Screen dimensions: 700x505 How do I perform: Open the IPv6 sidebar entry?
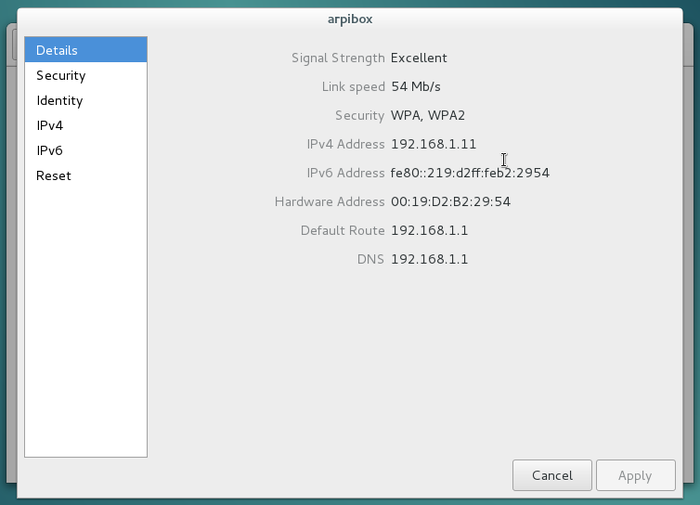86,150
